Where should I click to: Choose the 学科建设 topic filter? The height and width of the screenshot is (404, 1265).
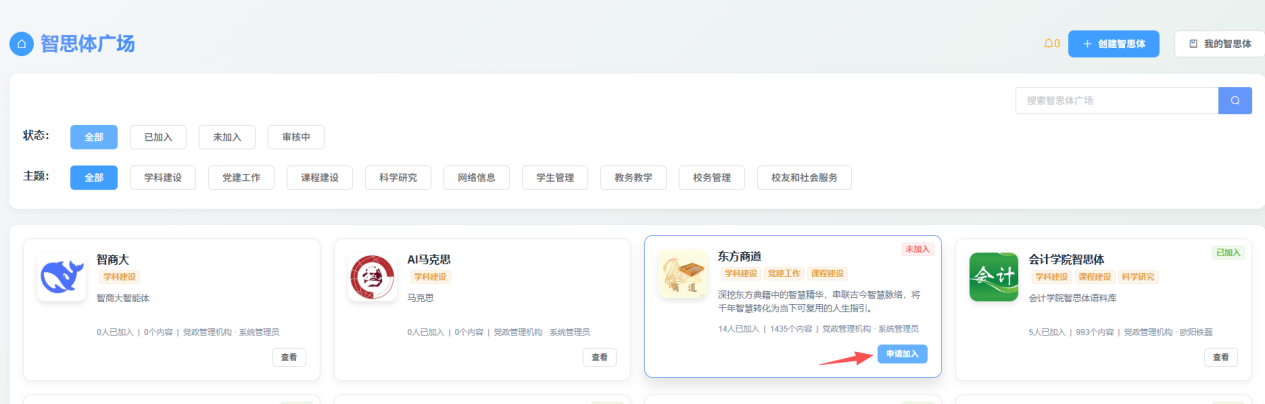[x=162, y=178]
